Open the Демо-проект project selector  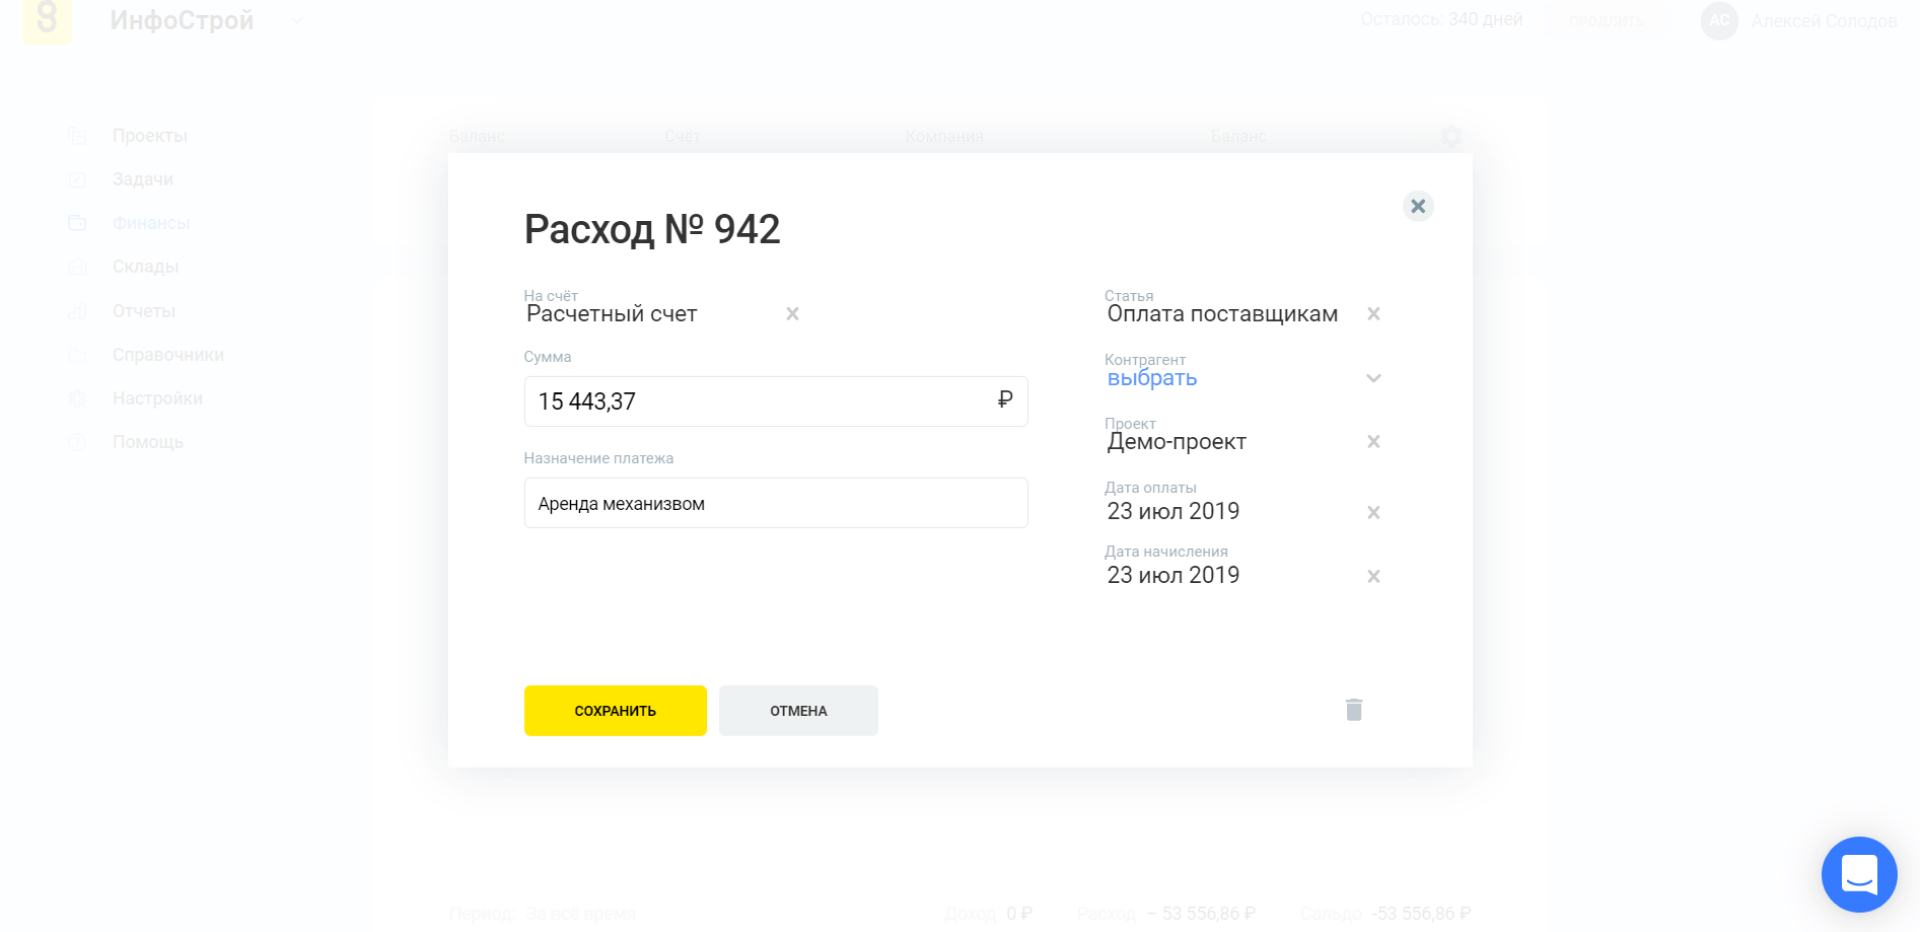(1176, 442)
